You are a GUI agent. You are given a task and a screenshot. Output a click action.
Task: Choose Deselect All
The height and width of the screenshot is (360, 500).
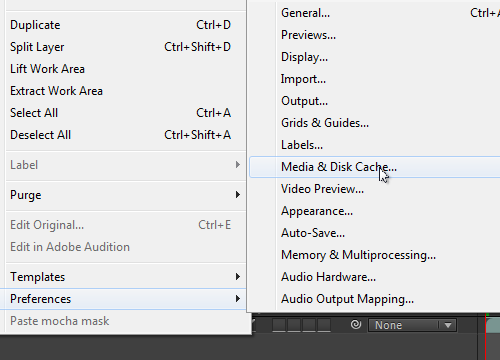tap(123, 135)
